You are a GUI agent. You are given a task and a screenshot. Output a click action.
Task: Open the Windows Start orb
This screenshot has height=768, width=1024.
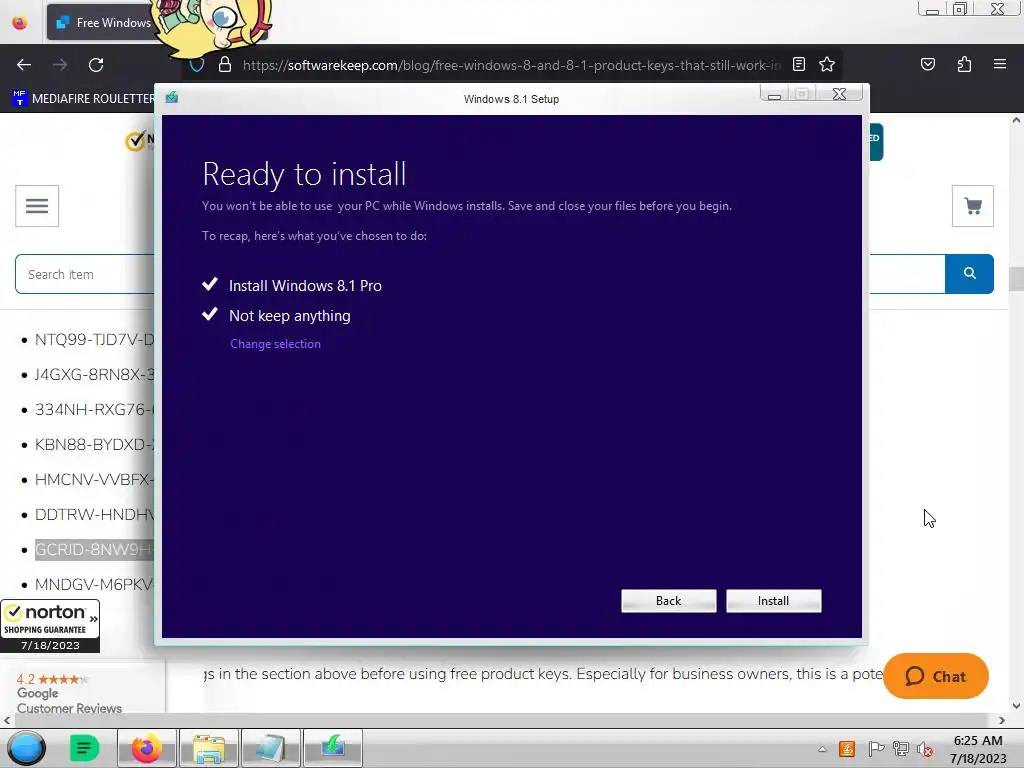click(x=26, y=748)
